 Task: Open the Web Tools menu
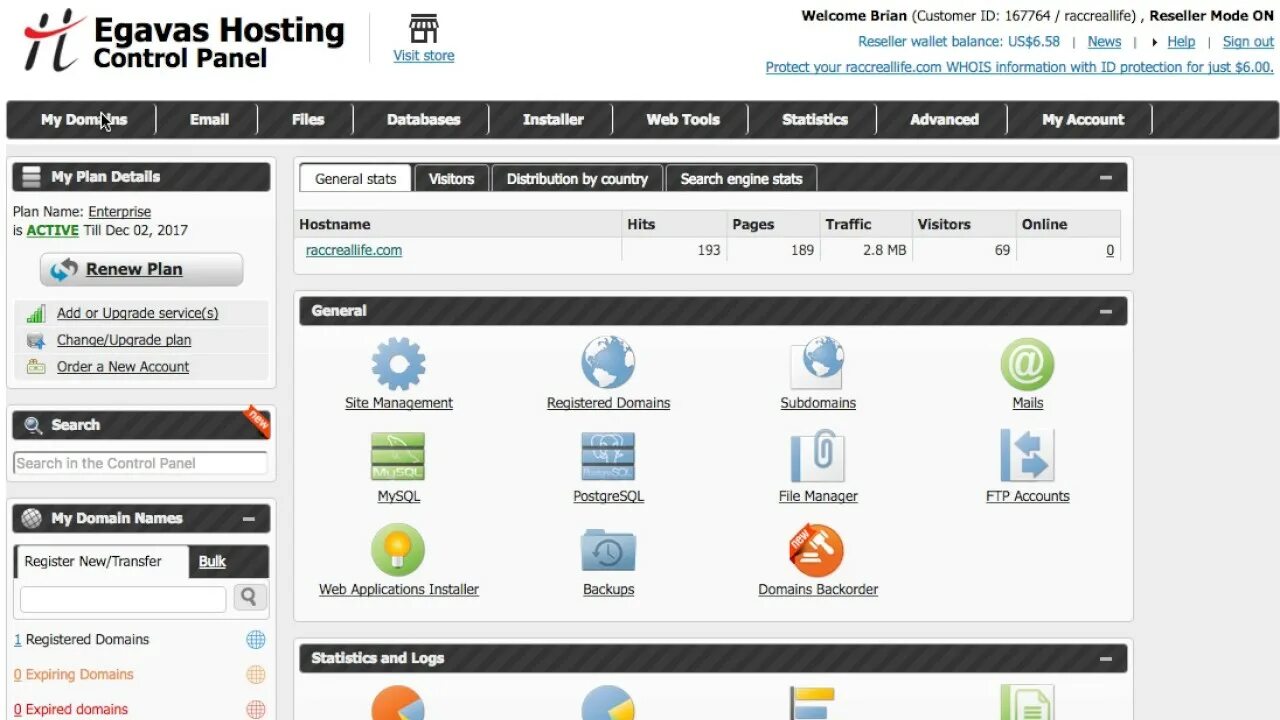point(683,119)
